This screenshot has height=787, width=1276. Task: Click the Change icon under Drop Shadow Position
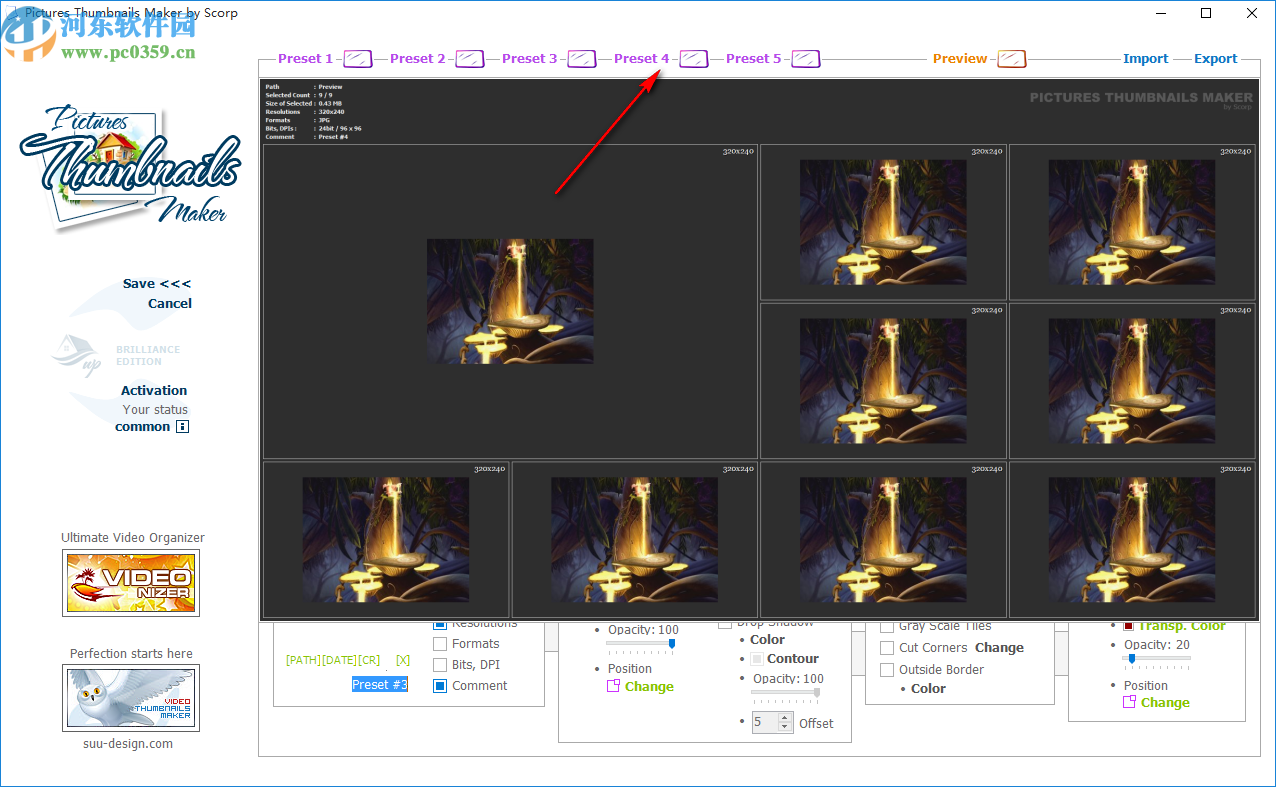click(612, 687)
